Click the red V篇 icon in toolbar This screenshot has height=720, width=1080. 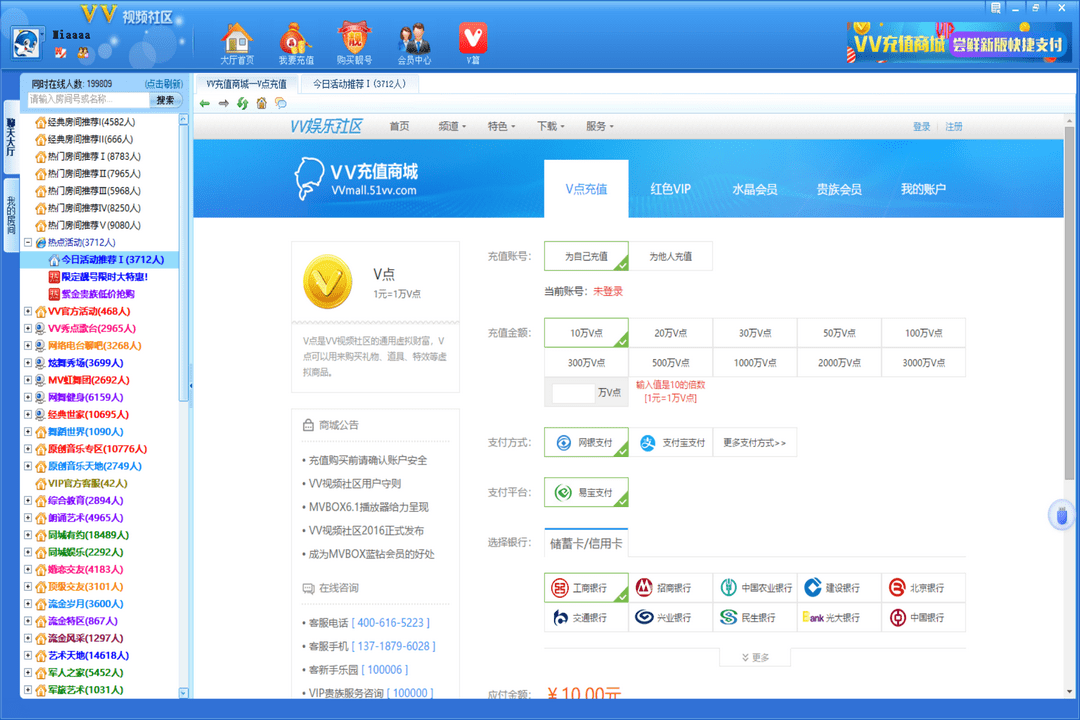click(x=472, y=42)
